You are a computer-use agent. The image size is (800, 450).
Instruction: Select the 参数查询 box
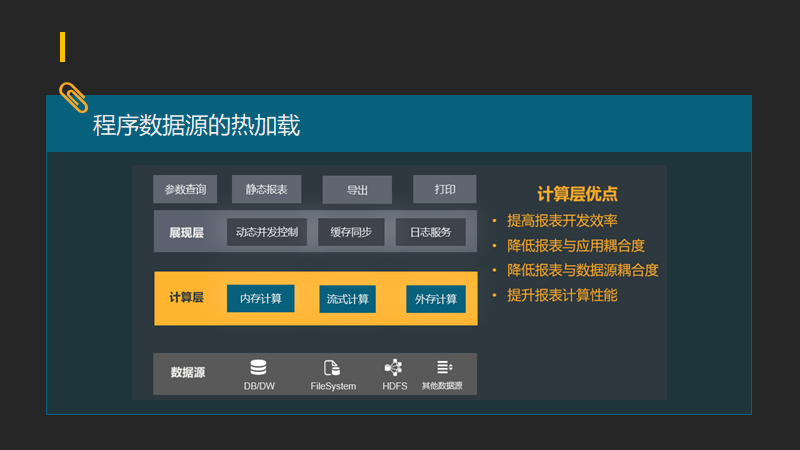point(185,189)
